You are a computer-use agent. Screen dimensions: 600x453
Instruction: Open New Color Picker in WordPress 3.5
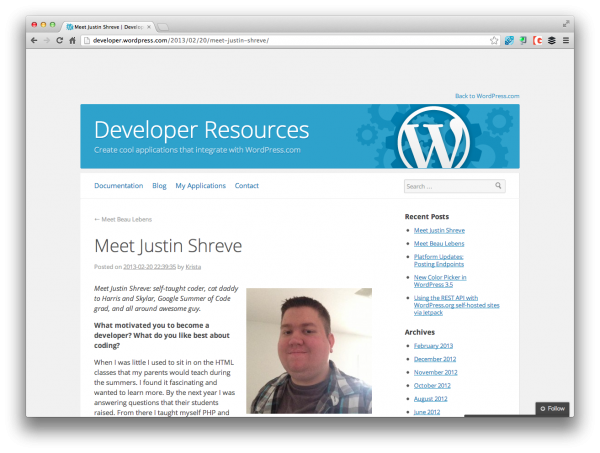[x=440, y=281]
